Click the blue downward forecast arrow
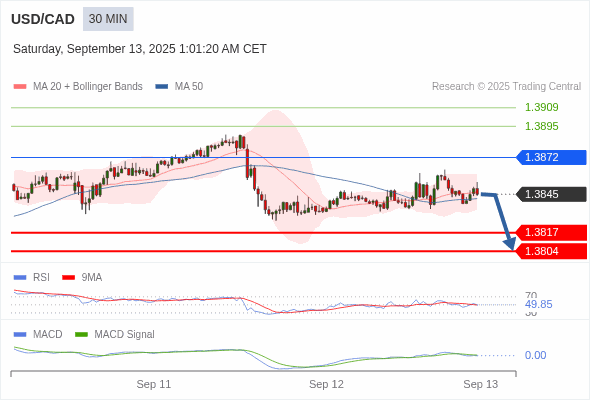The height and width of the screenshot is (400, 590). point(500,220)
